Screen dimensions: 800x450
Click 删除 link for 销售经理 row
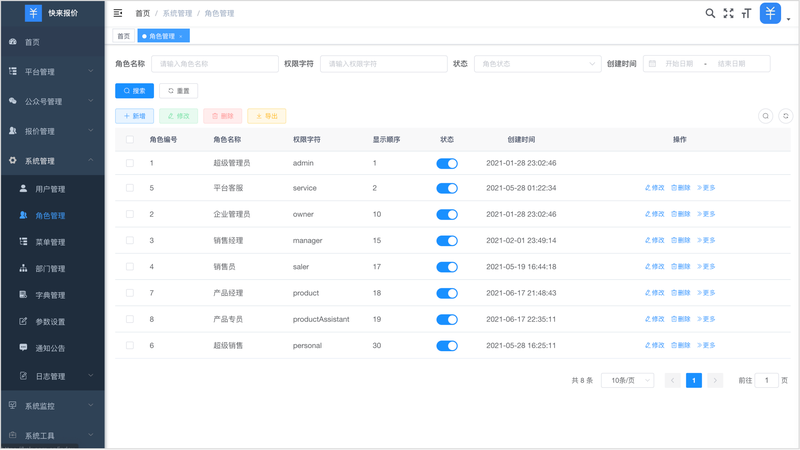(x=680, y=240)
